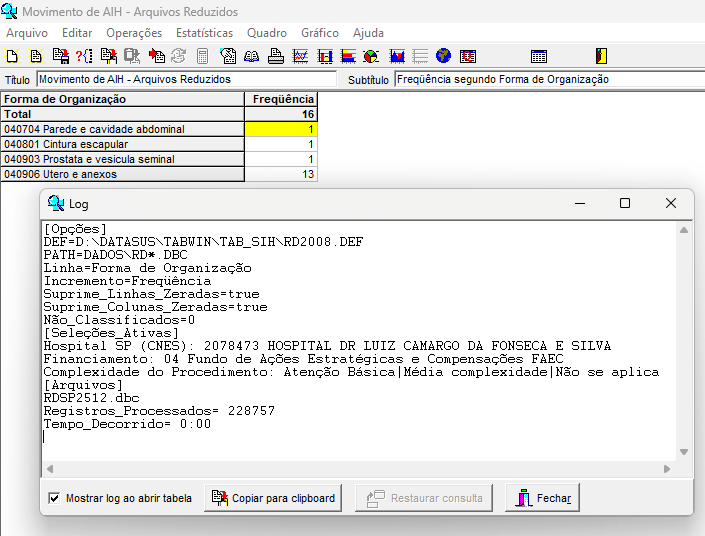Create a pie chart

click(x=371, y=56)
